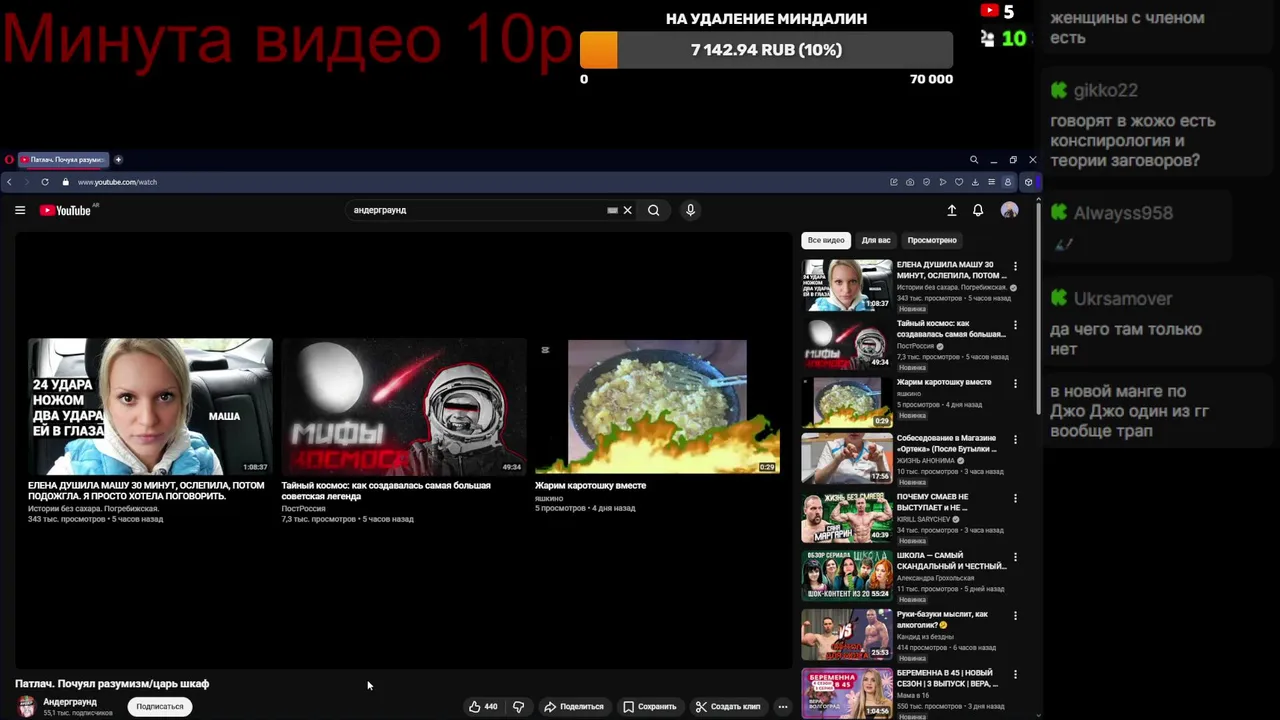Open a new browser tab

(x=118, y=160)
